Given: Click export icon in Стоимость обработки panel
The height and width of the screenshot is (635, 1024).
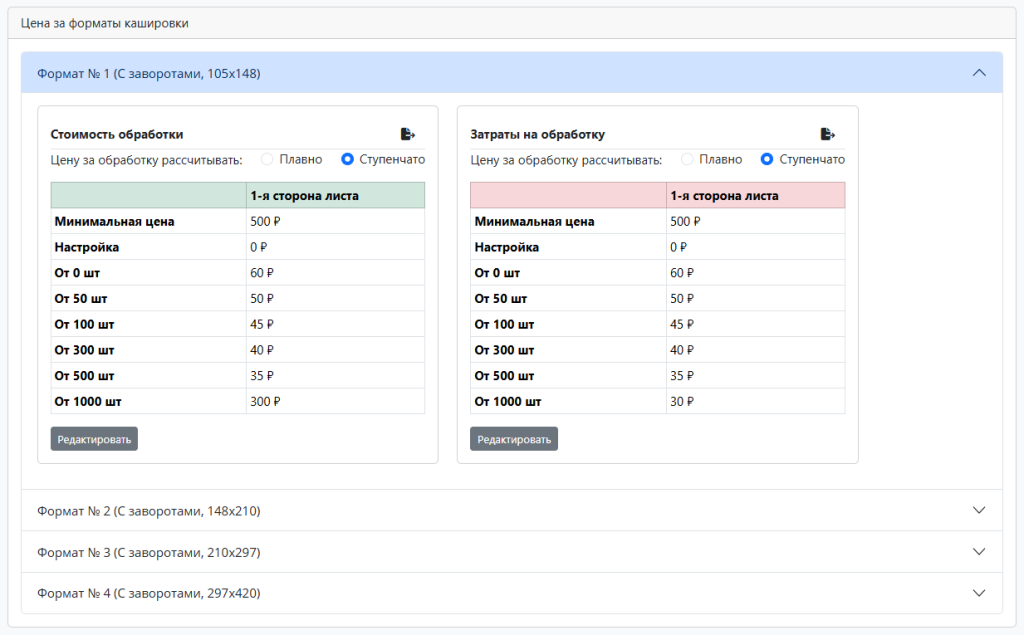Looking at the screenshot, I should pyautogui.click(x=407, y=134).
